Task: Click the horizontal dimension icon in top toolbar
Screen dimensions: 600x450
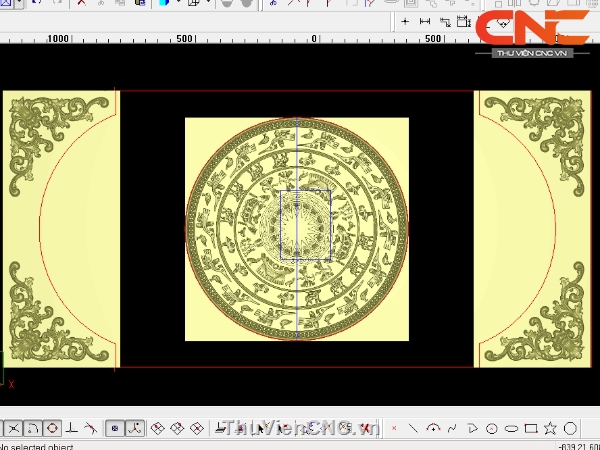Action: 425,21
